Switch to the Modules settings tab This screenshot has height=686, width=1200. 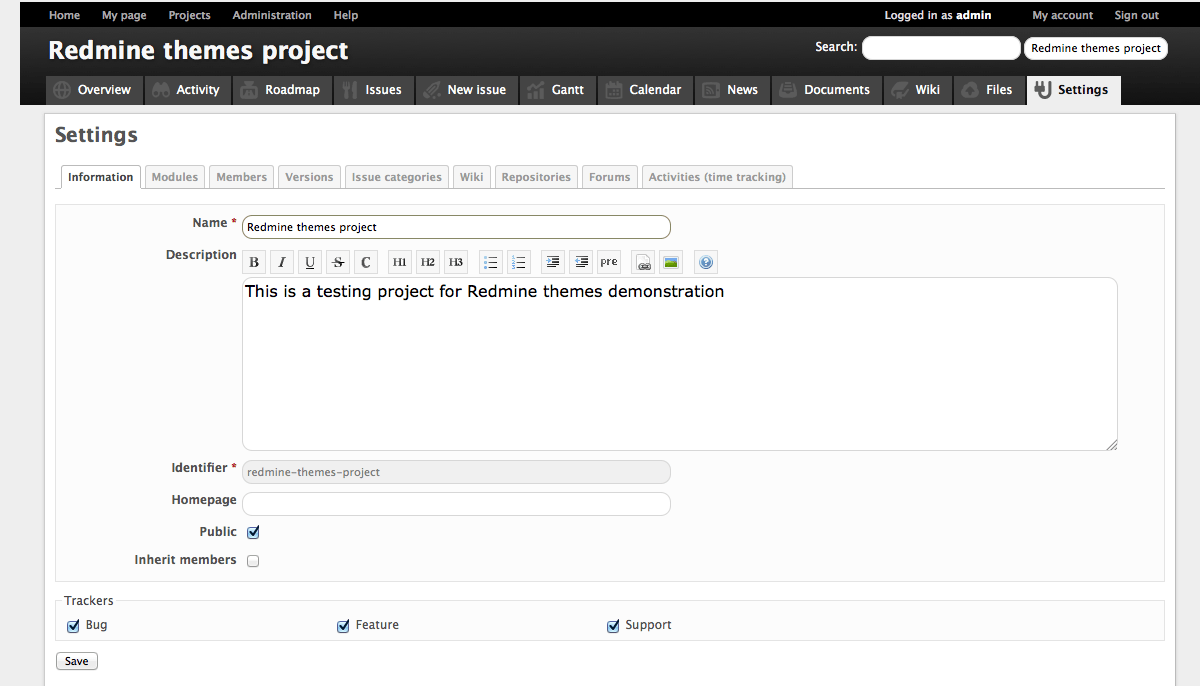point(175,177)
